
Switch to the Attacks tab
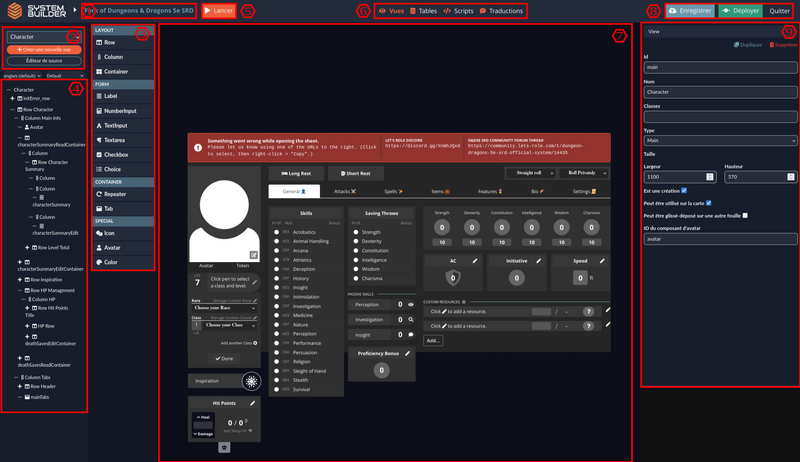[x=345, y=191]
